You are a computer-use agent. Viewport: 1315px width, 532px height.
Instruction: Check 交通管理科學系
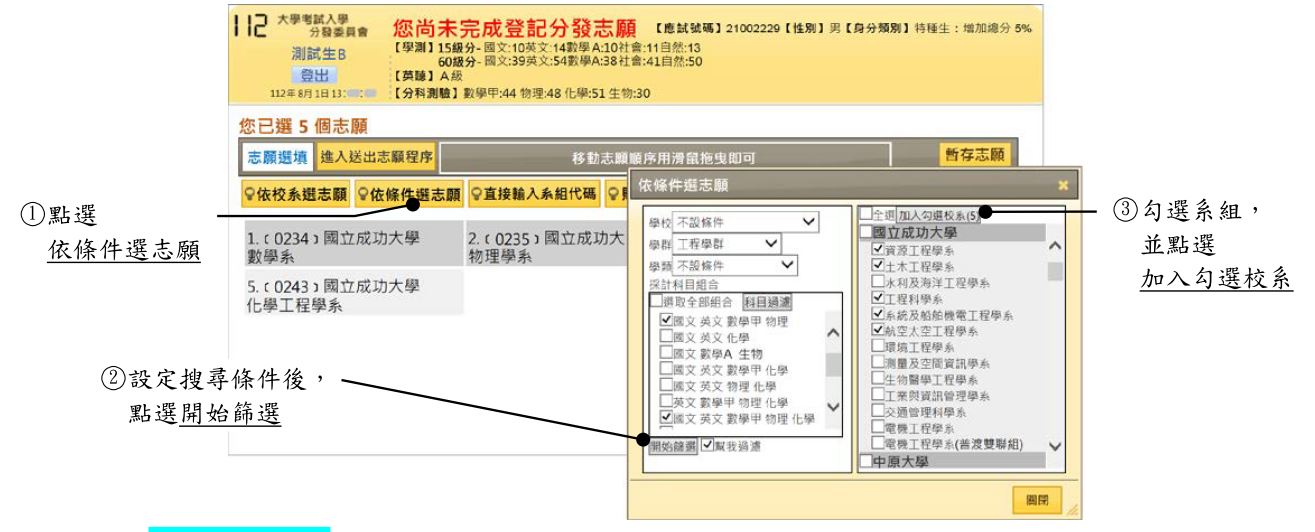click(878, 410)
